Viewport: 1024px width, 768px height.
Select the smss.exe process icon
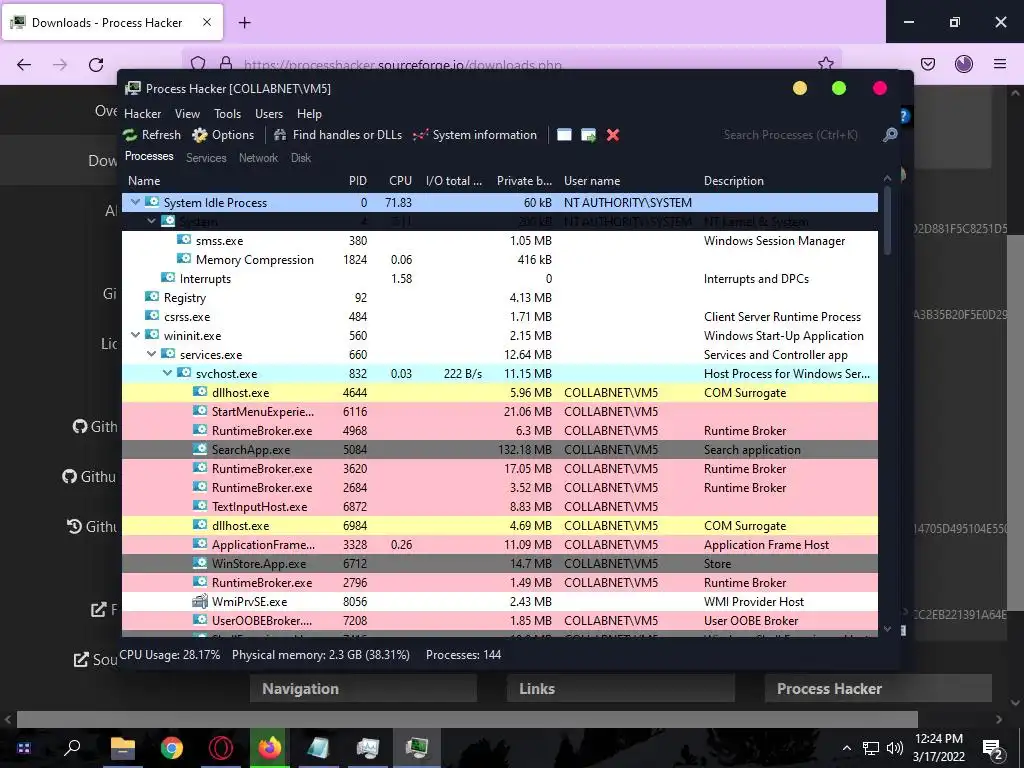184,240
